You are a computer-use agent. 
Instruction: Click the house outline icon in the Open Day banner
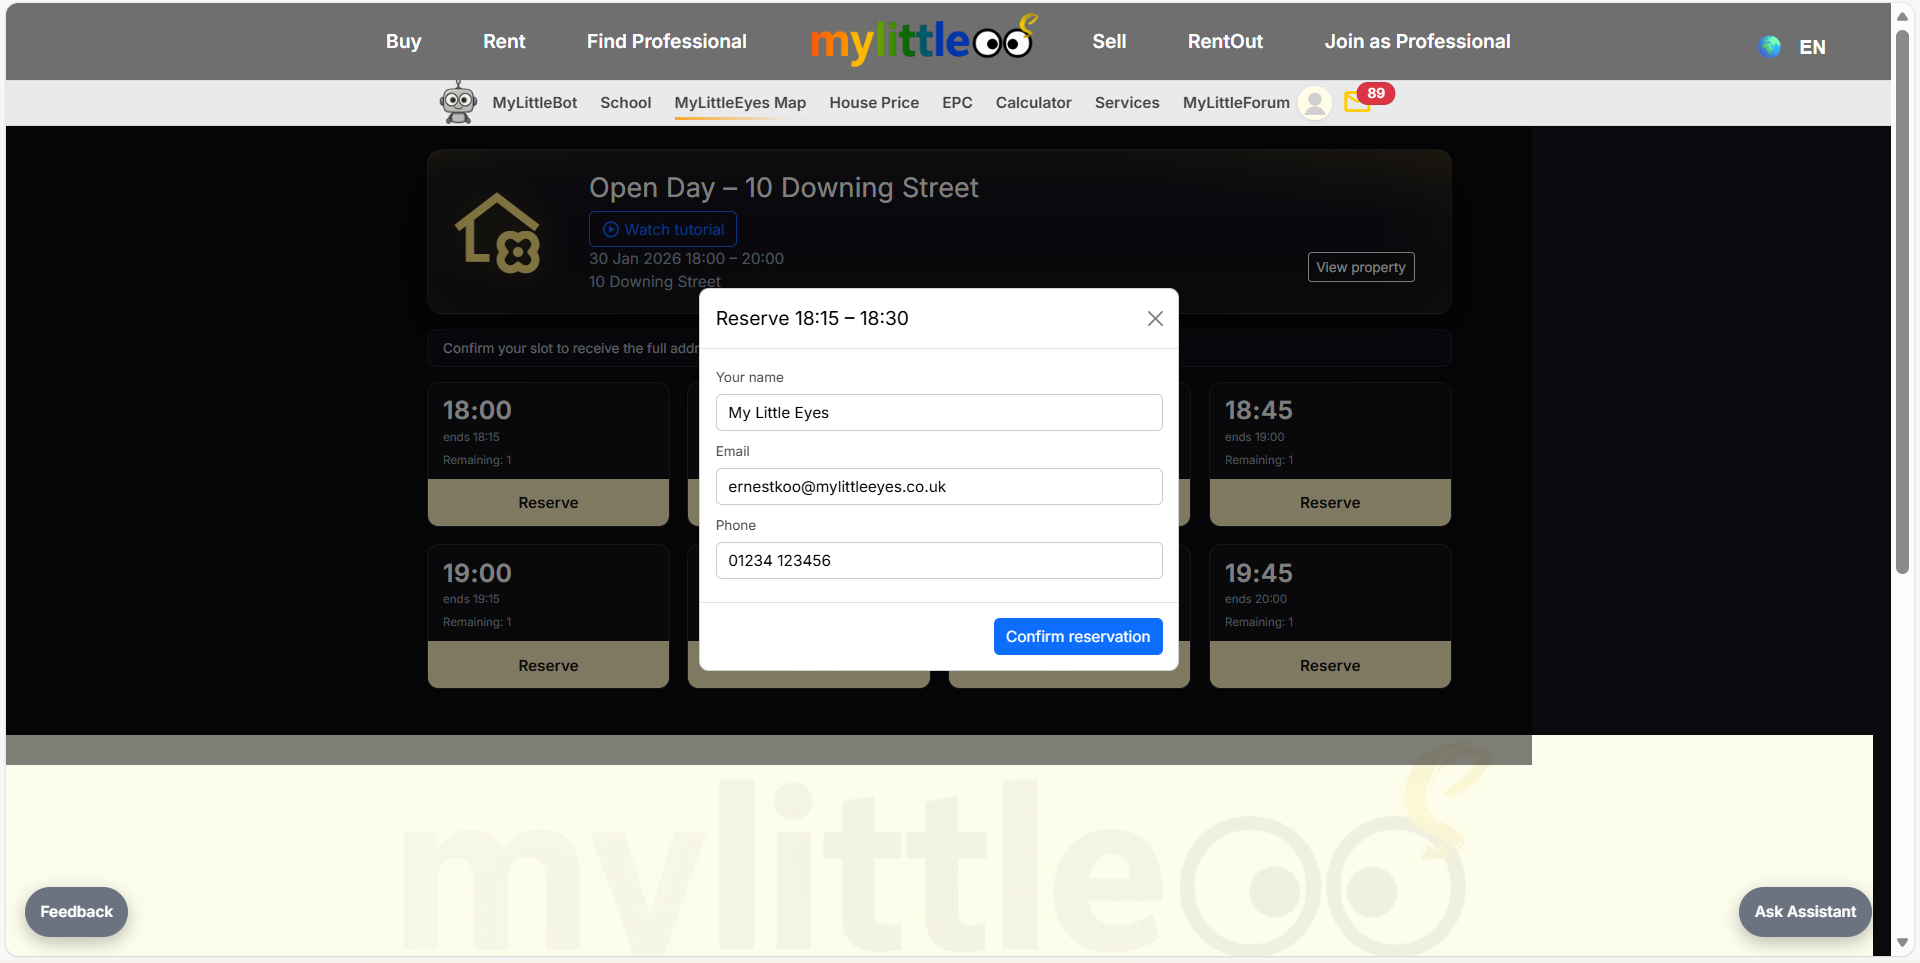click(497, 232)
